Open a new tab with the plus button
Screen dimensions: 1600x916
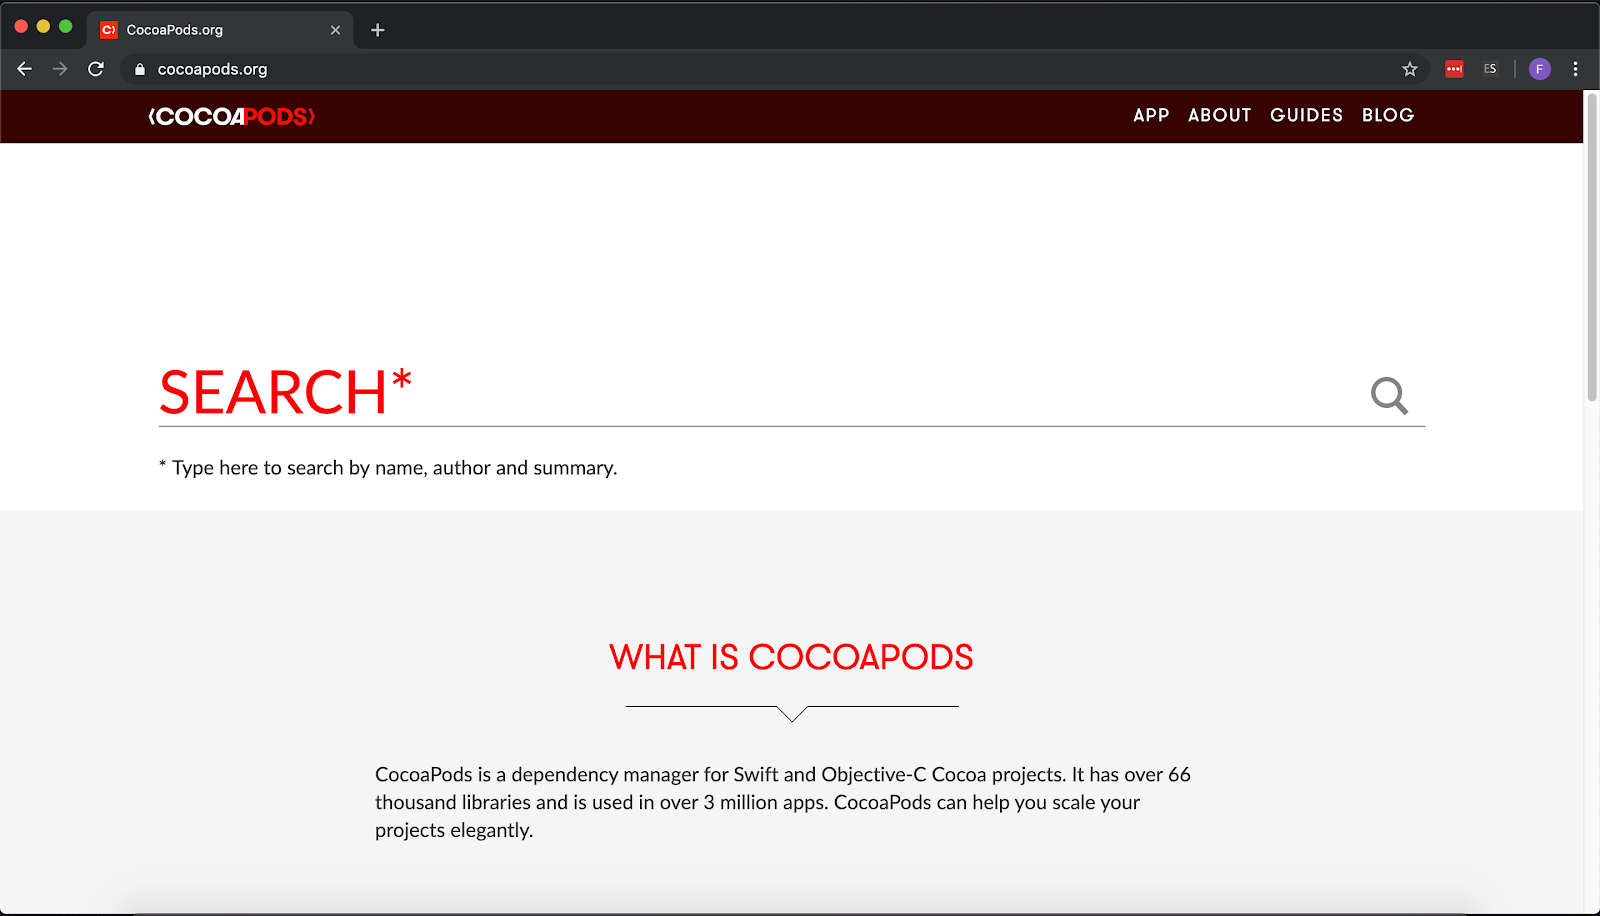[377, 30]
